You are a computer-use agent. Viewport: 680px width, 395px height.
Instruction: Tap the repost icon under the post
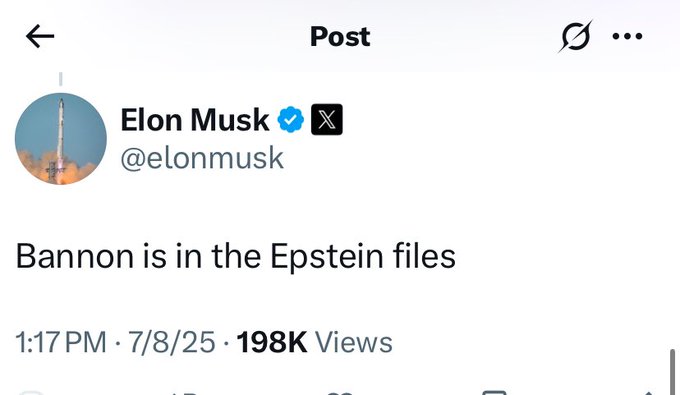pyautogui.click(x=184, y=393)
